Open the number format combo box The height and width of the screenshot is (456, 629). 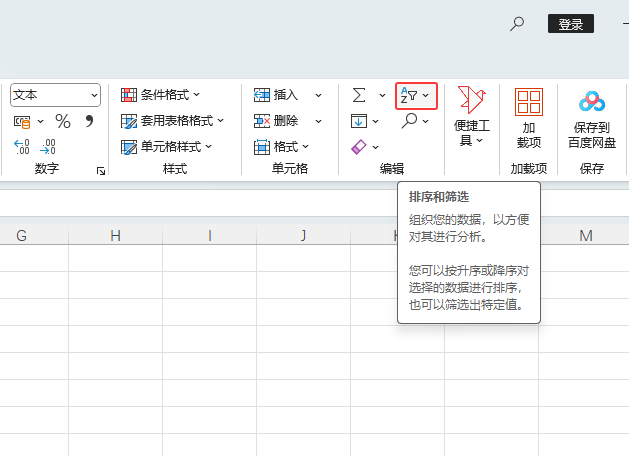pyautogui.click(x=56, y=95)
